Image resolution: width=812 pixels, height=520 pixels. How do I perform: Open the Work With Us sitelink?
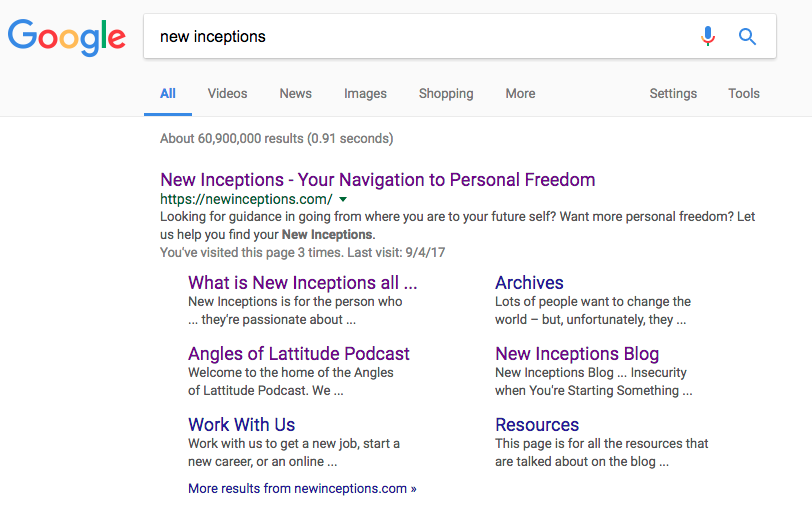click(241, 425)
